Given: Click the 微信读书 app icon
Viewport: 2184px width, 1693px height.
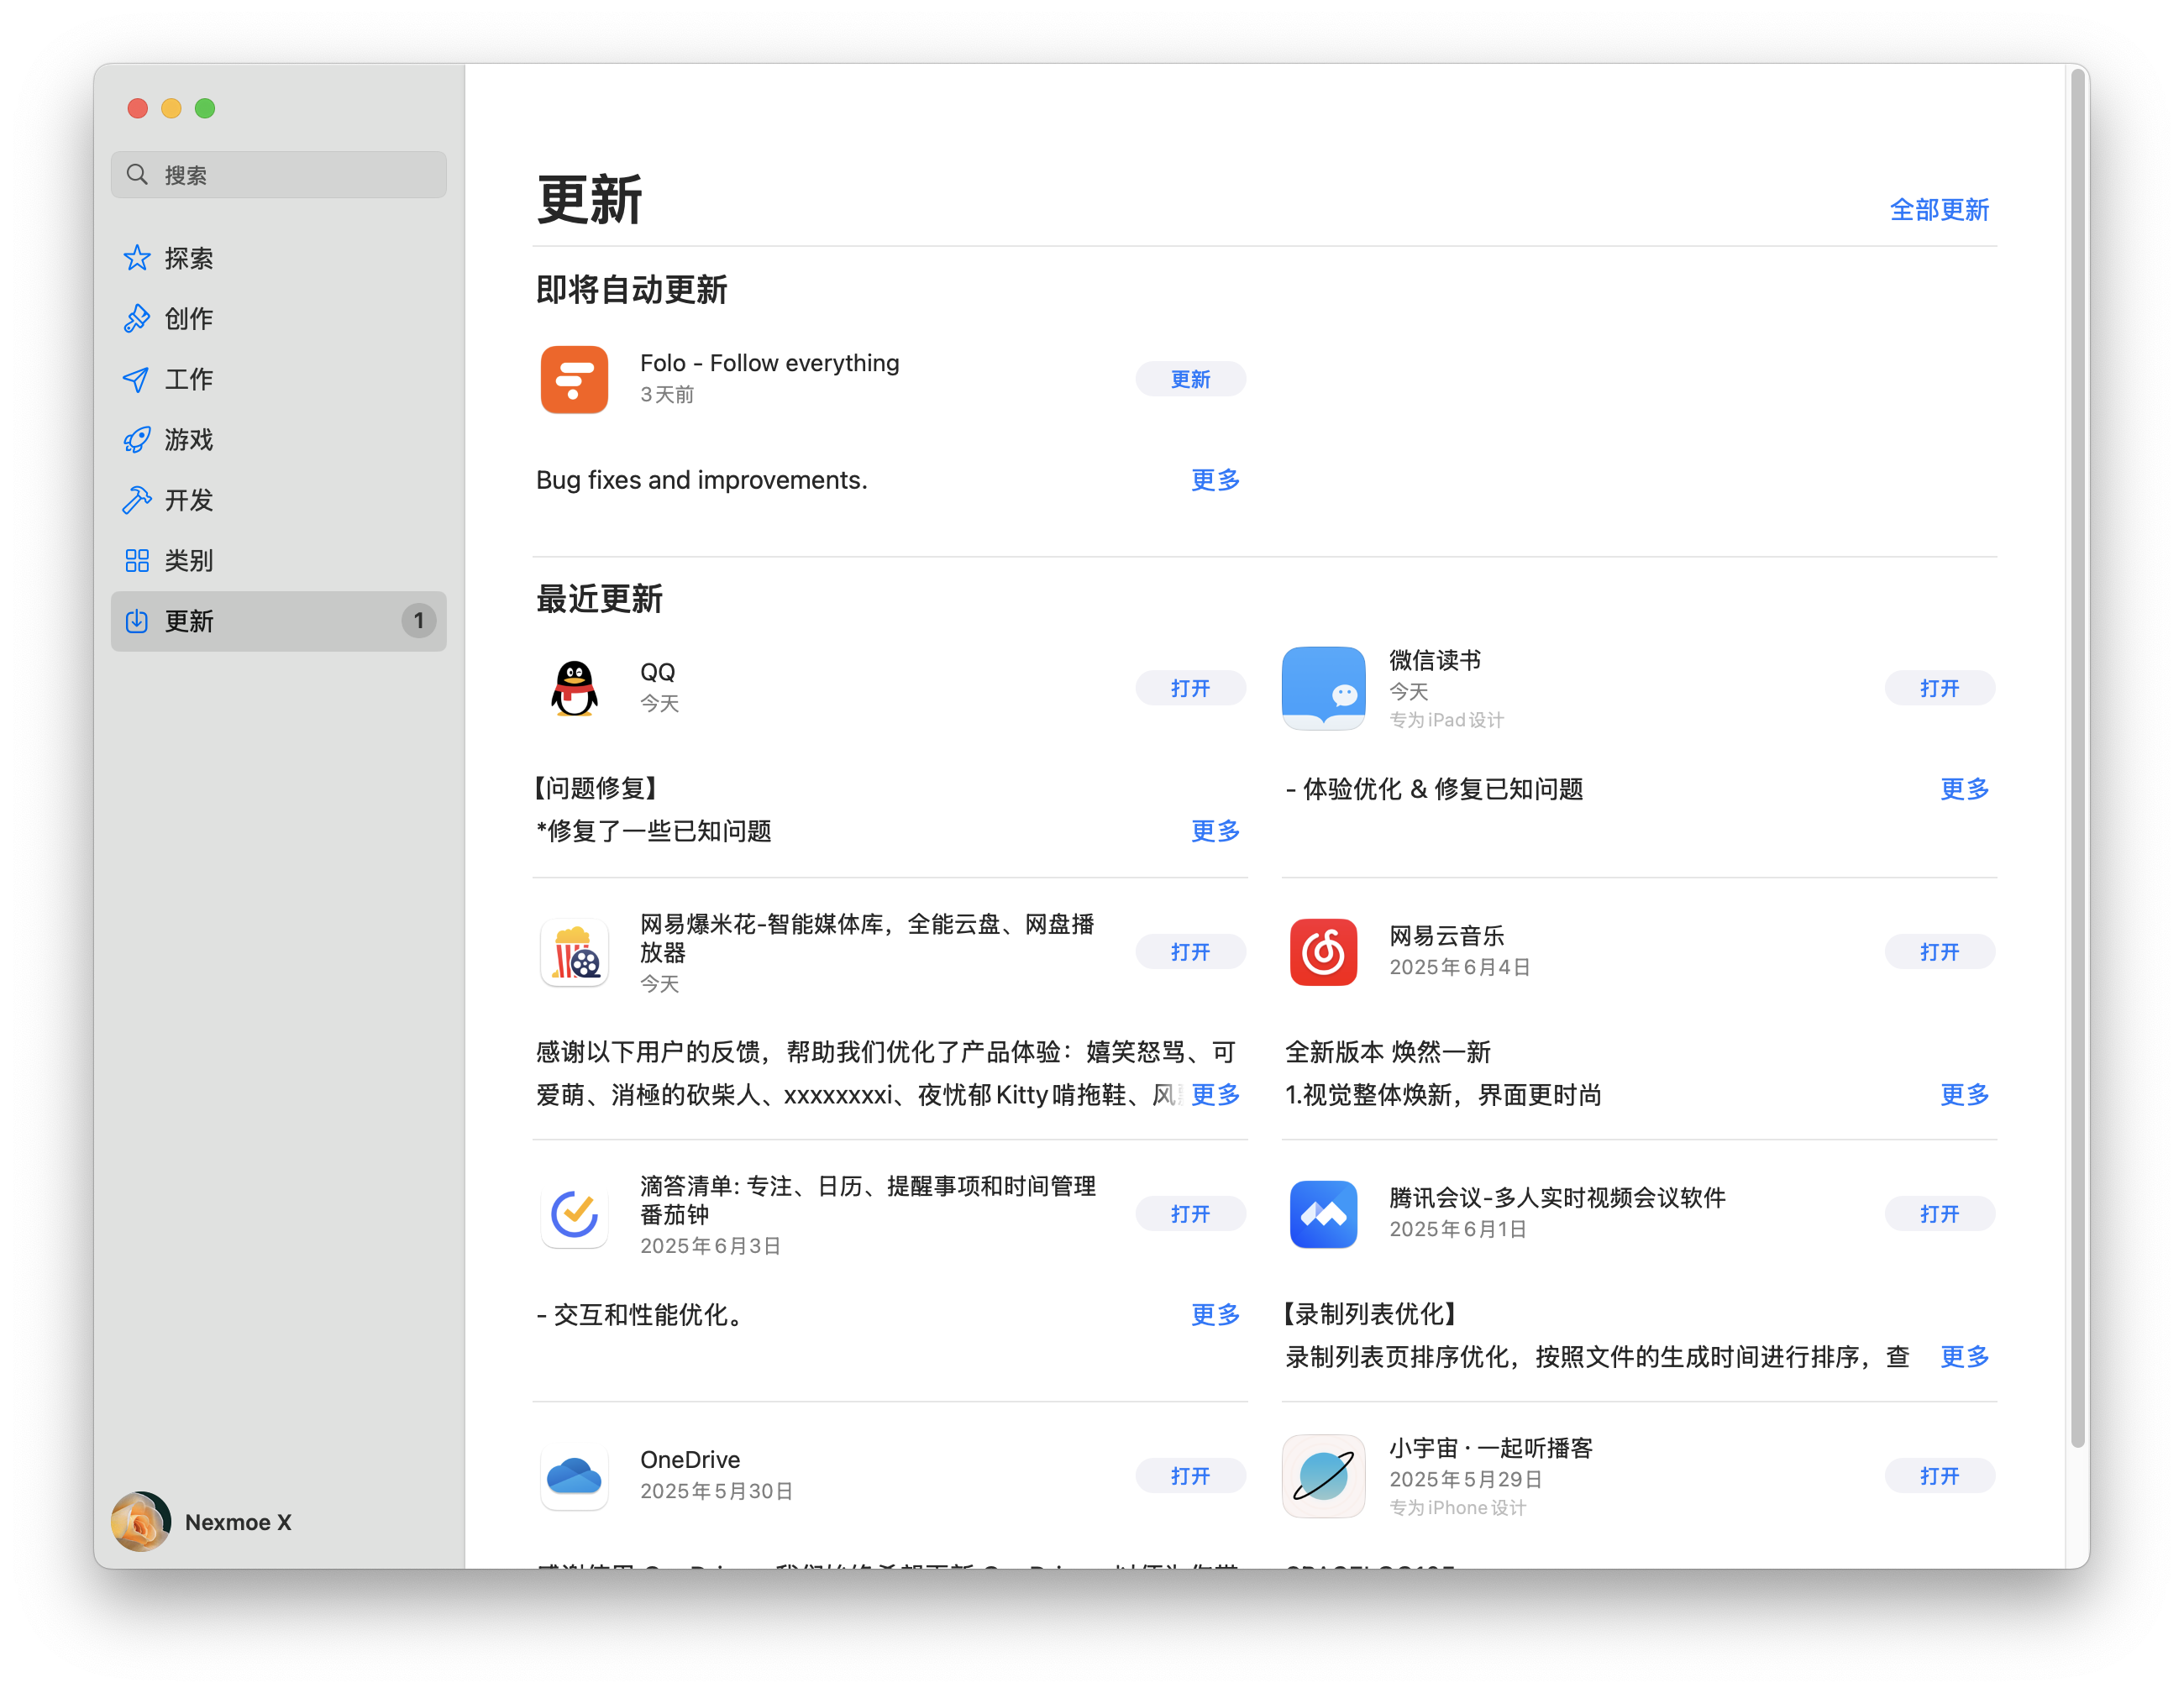Looking at the screenshot, I should 1323,688.
